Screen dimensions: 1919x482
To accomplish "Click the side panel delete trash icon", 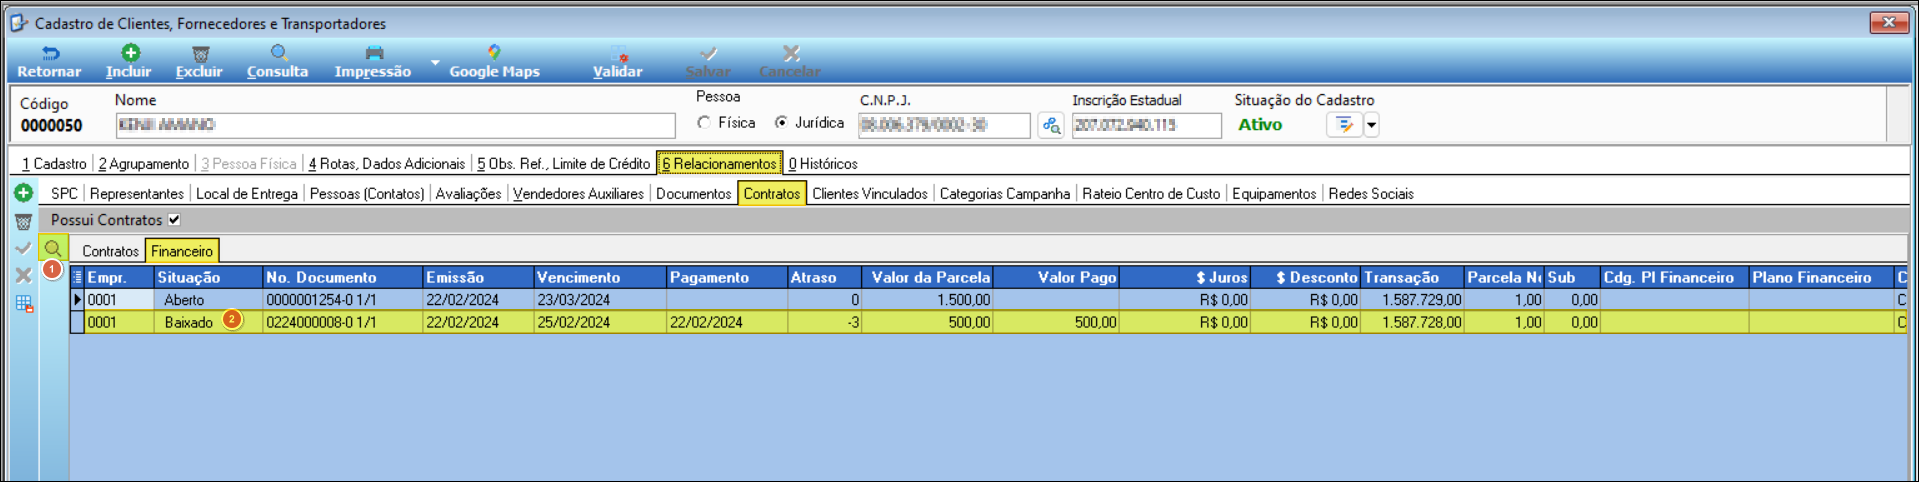I will (x=24, y=221).
